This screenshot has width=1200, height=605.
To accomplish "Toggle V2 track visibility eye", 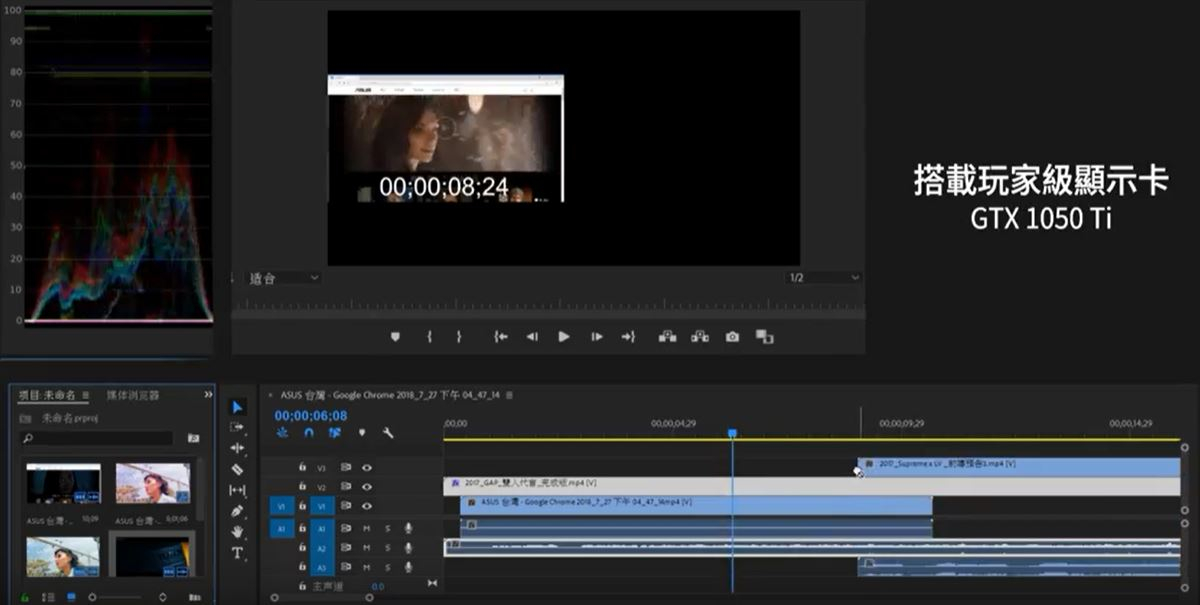I will (x=367, y=486).
